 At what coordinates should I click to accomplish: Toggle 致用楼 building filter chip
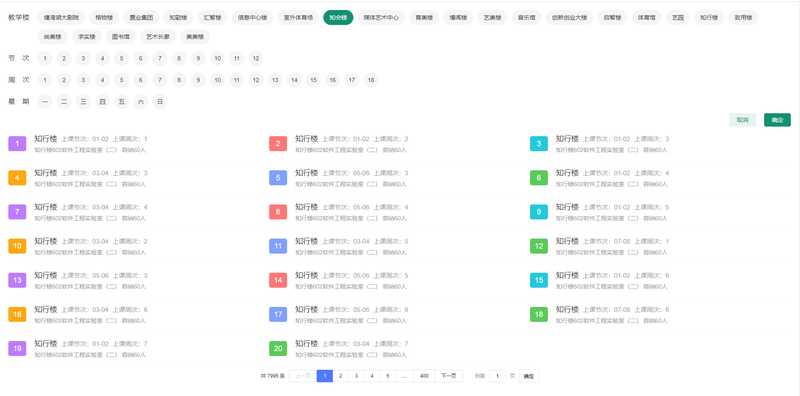pyautogui.click(x=743, y=18)
